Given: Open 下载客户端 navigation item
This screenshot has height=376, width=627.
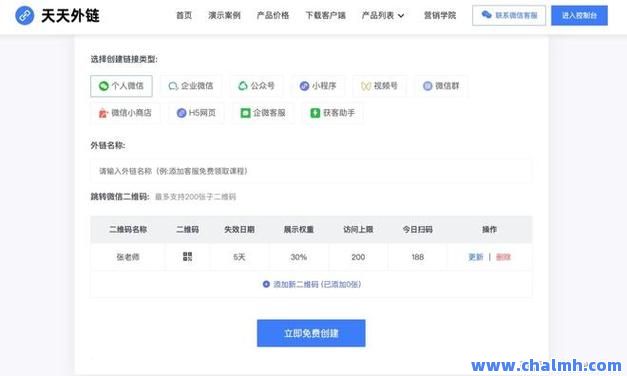Looking at the screenshot, I should [325, 16].
